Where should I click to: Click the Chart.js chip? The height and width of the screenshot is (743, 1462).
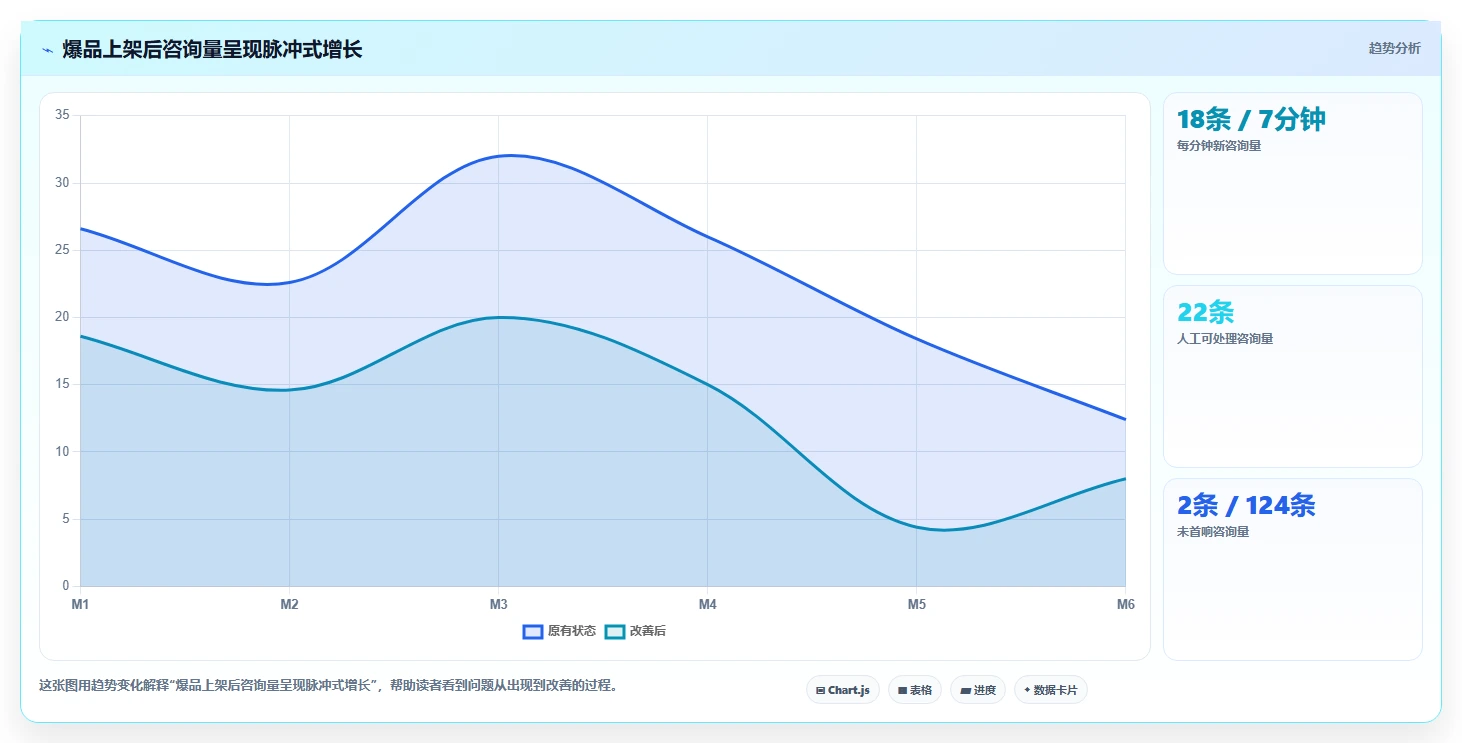843,690
